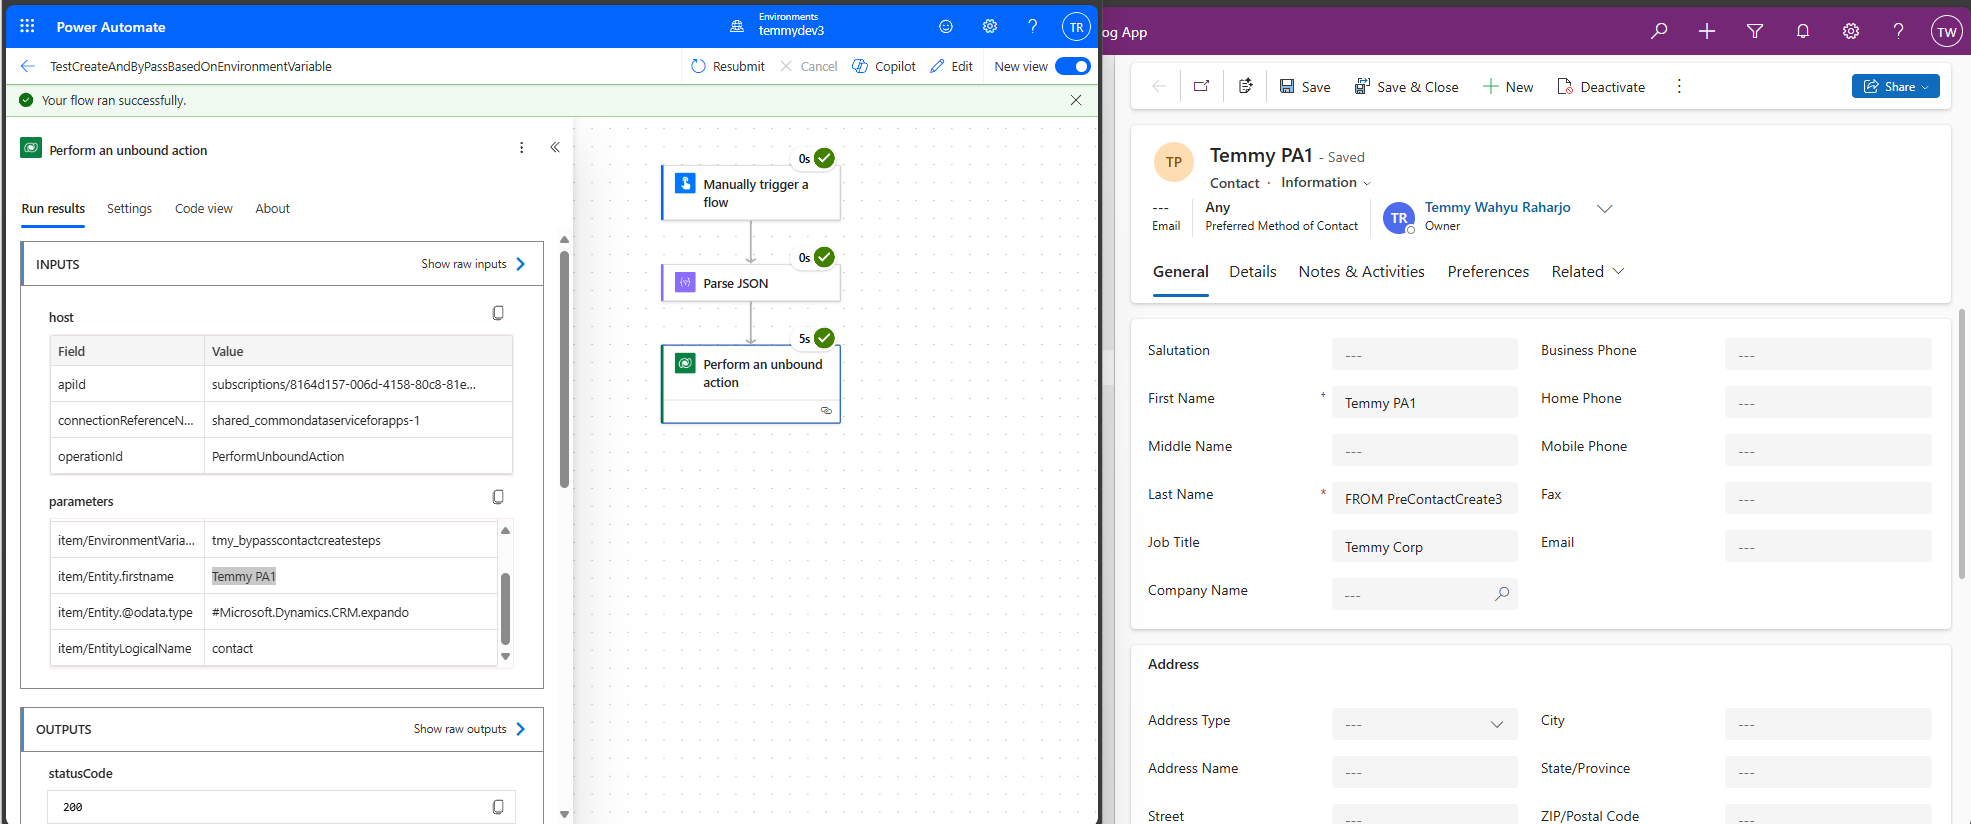Switch to the Code view tab
This screenshot has height=824, width=1971.
203,209
